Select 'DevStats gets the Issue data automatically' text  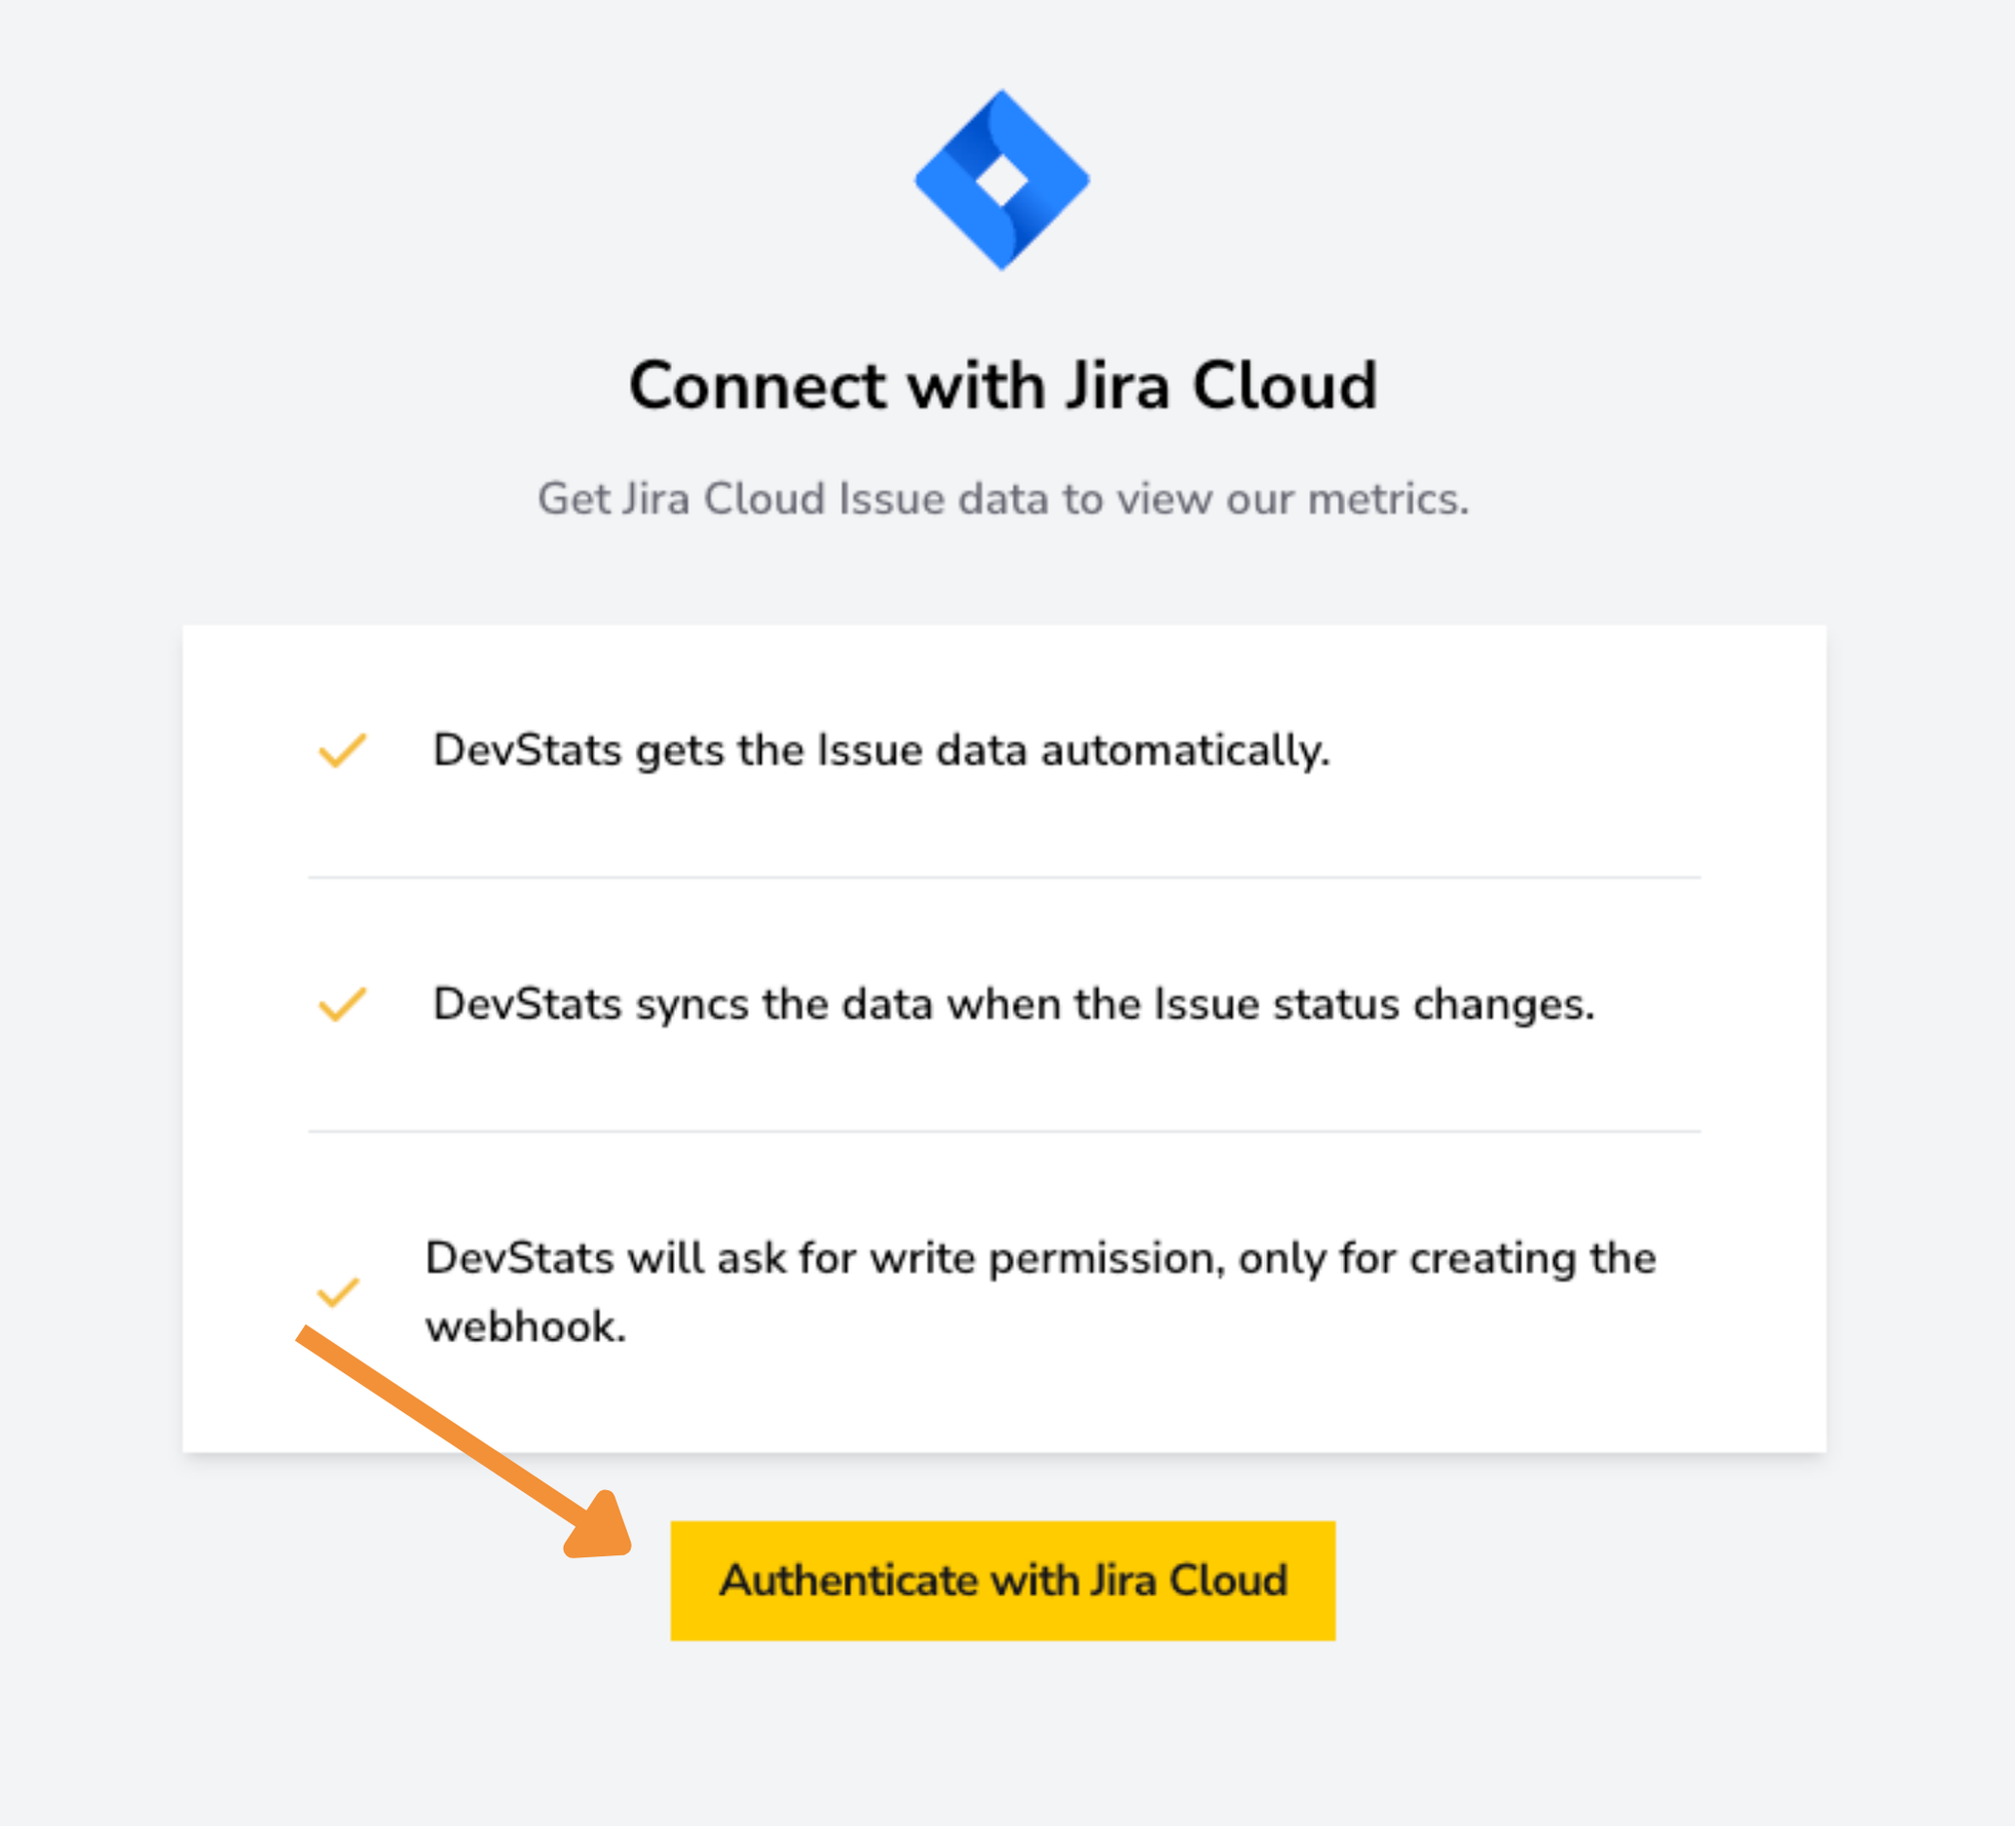coord(881,750)
